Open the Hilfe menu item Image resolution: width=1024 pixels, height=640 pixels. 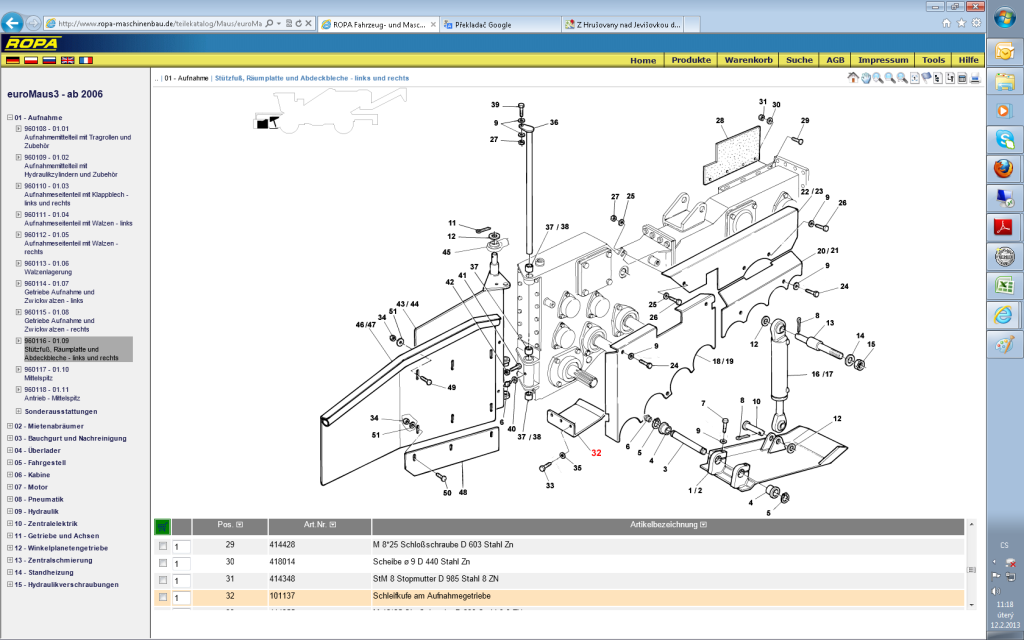pos(968,60)
